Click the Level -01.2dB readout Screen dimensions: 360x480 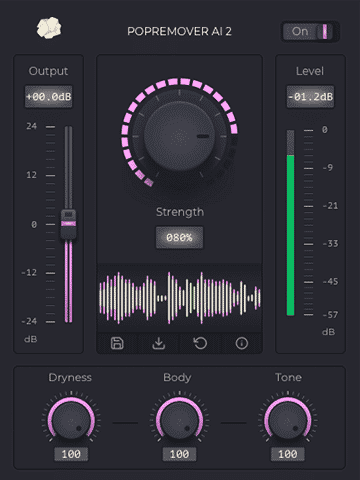[310, 97]
